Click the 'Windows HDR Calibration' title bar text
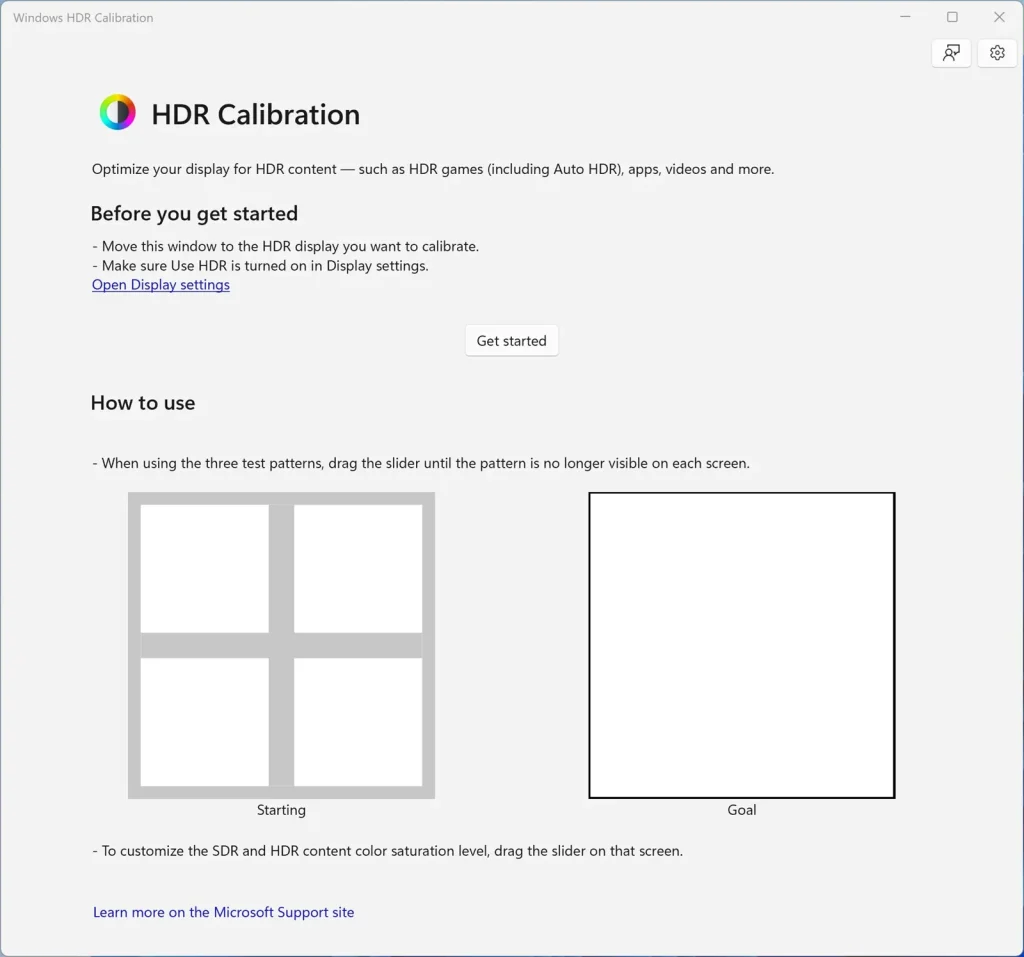Viewport: 1024px width, 957px height. (x=83, y=18)
